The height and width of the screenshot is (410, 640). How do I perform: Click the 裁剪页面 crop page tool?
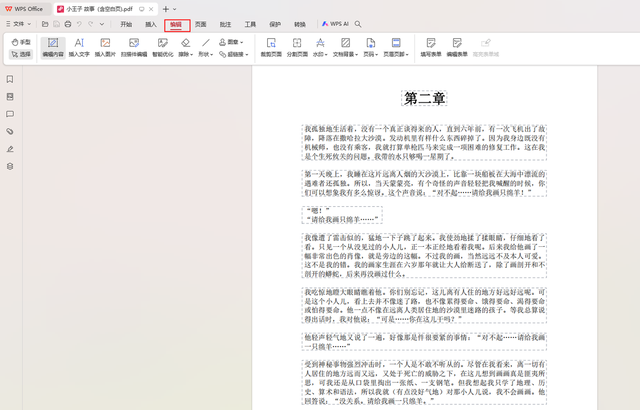point(271,47)
